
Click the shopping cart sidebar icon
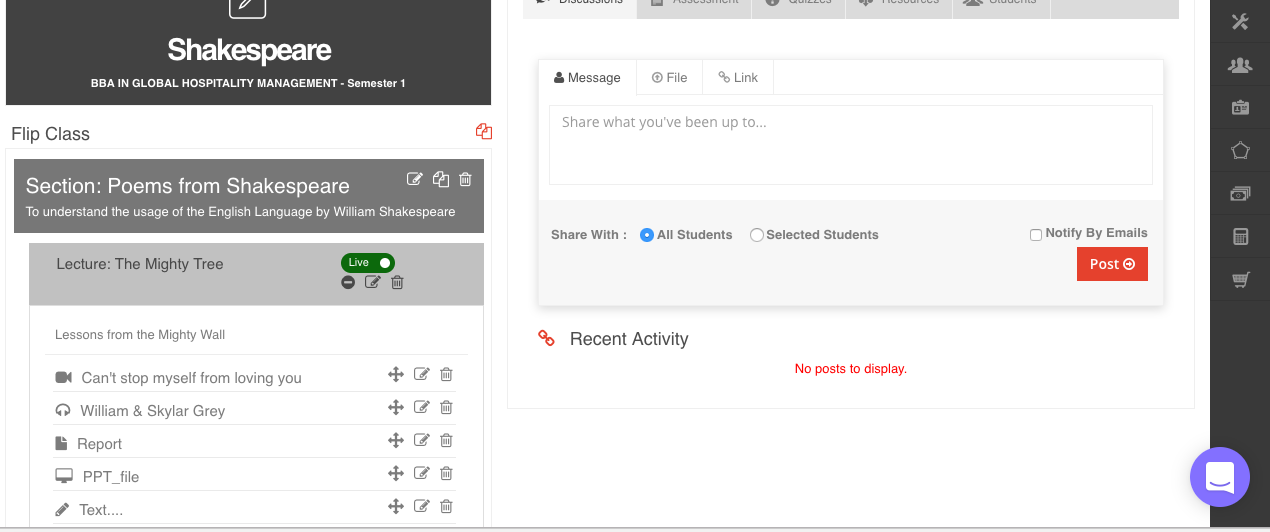point(1240,280)
